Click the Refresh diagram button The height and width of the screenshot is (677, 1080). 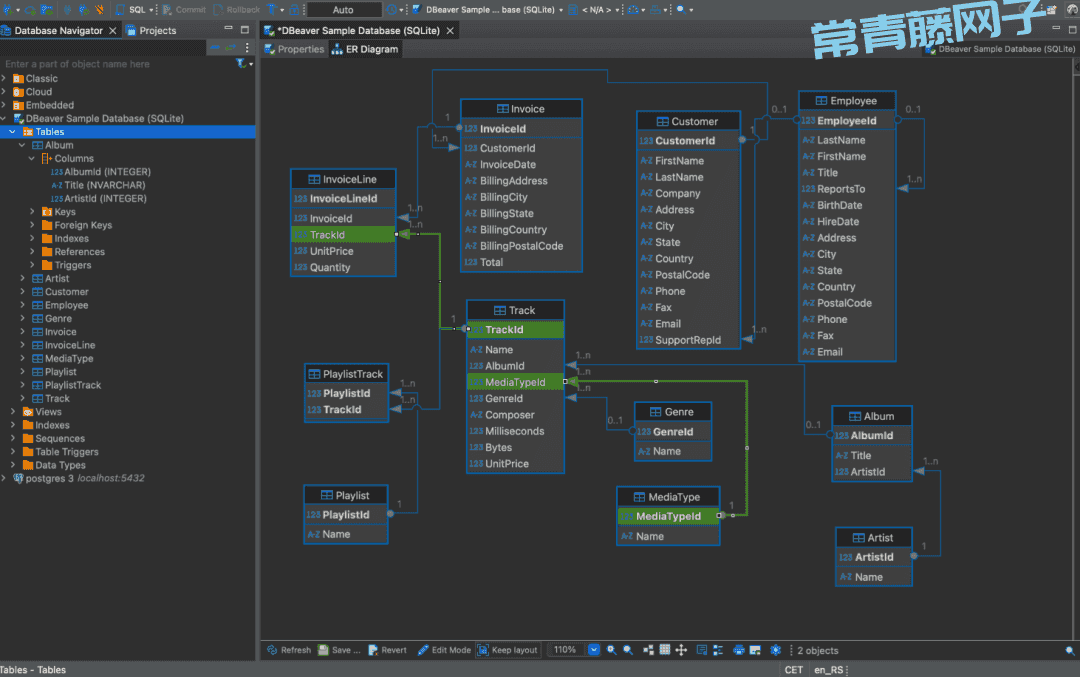coord(289,650)
